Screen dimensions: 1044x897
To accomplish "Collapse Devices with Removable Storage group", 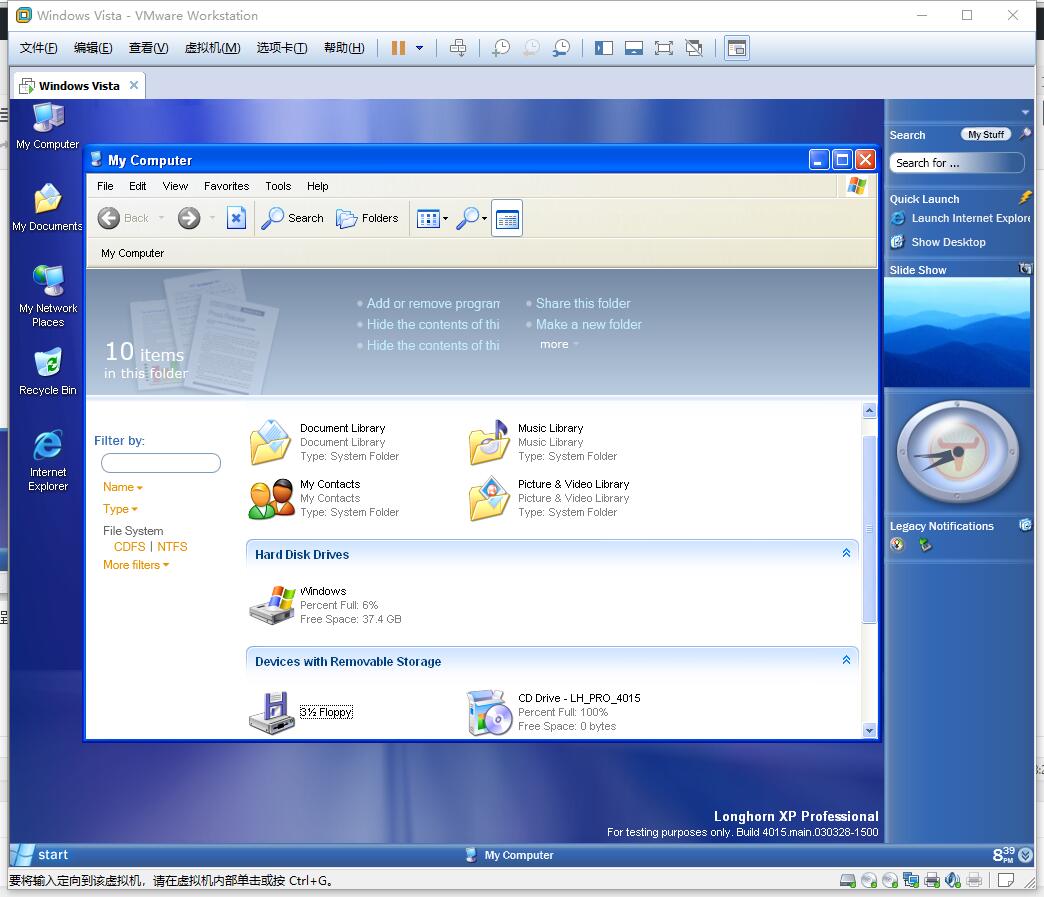I will [x=846, y=660].
